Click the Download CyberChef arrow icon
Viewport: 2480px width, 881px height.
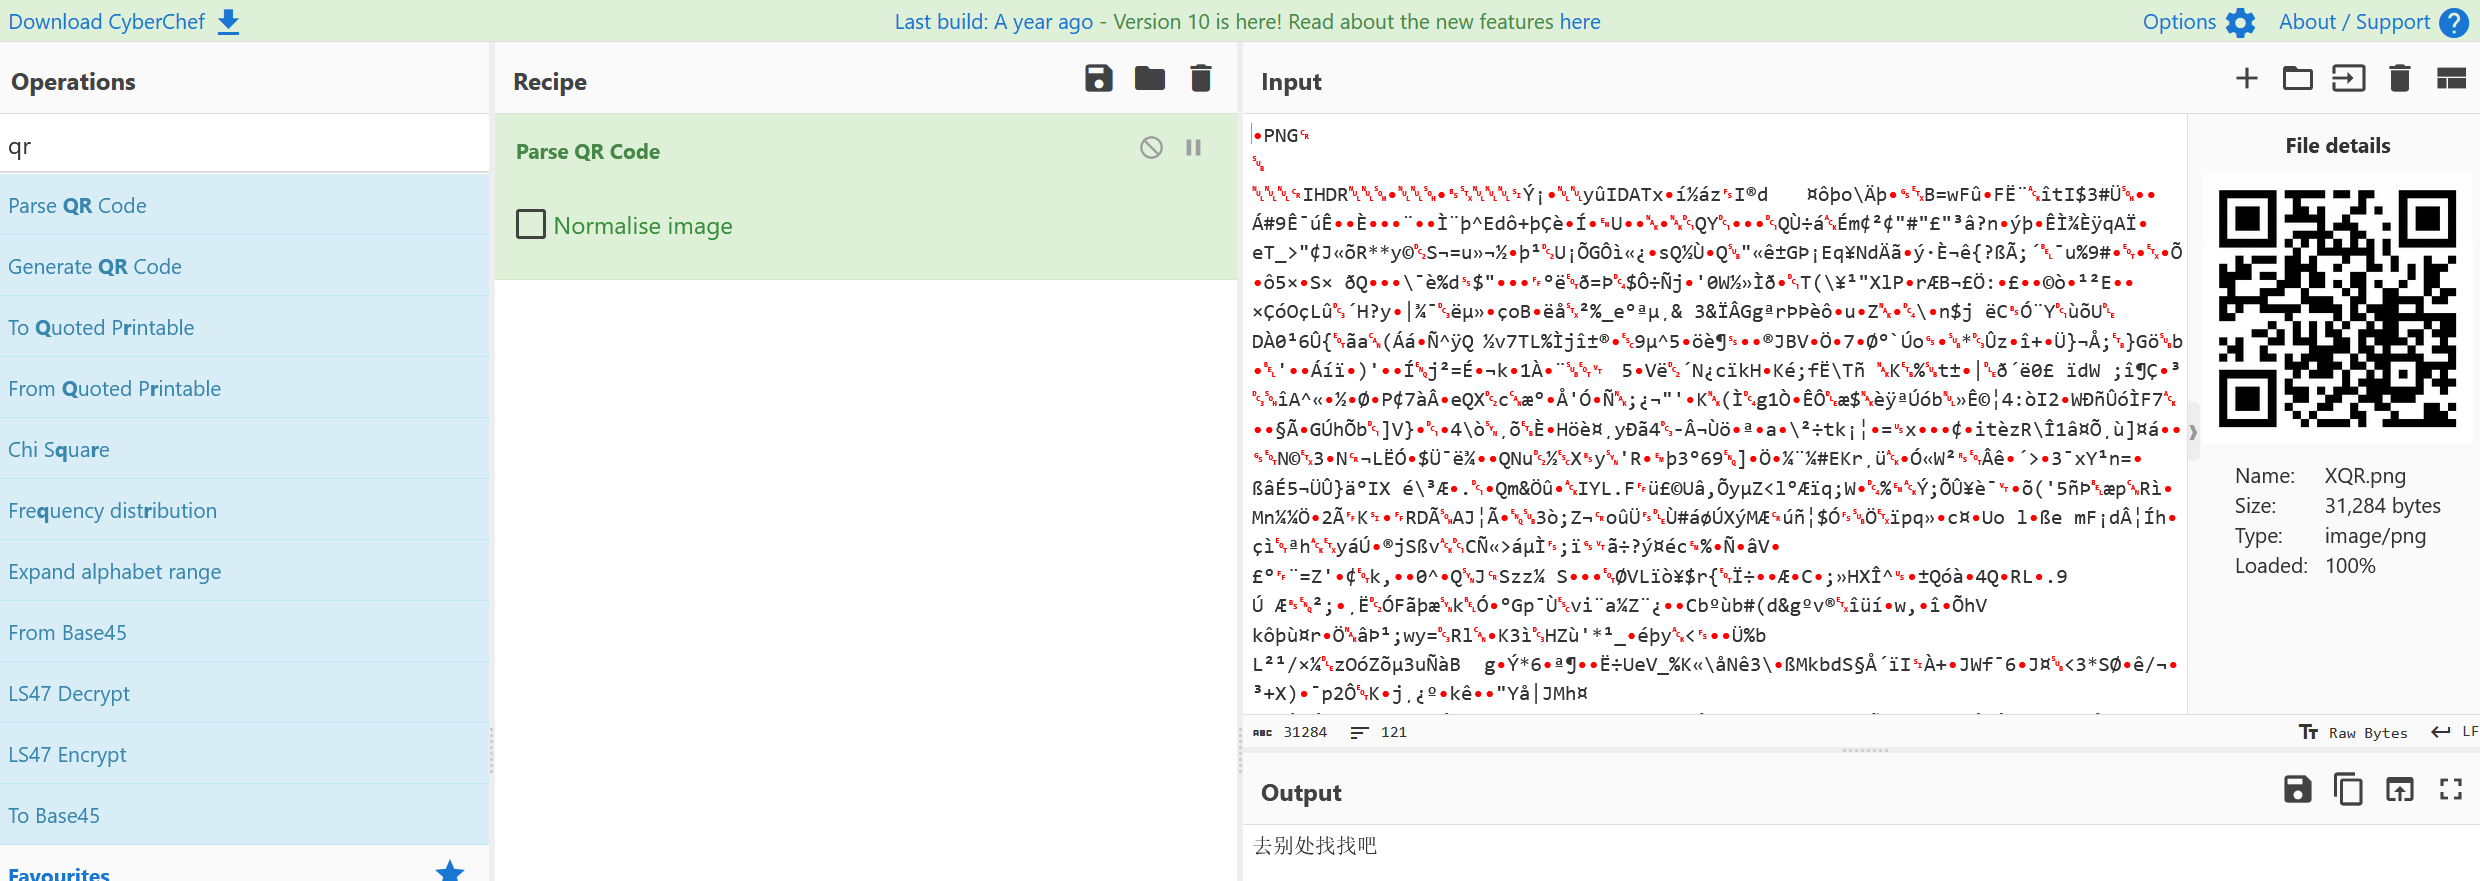pyautogui.click(x=229, y=22)
